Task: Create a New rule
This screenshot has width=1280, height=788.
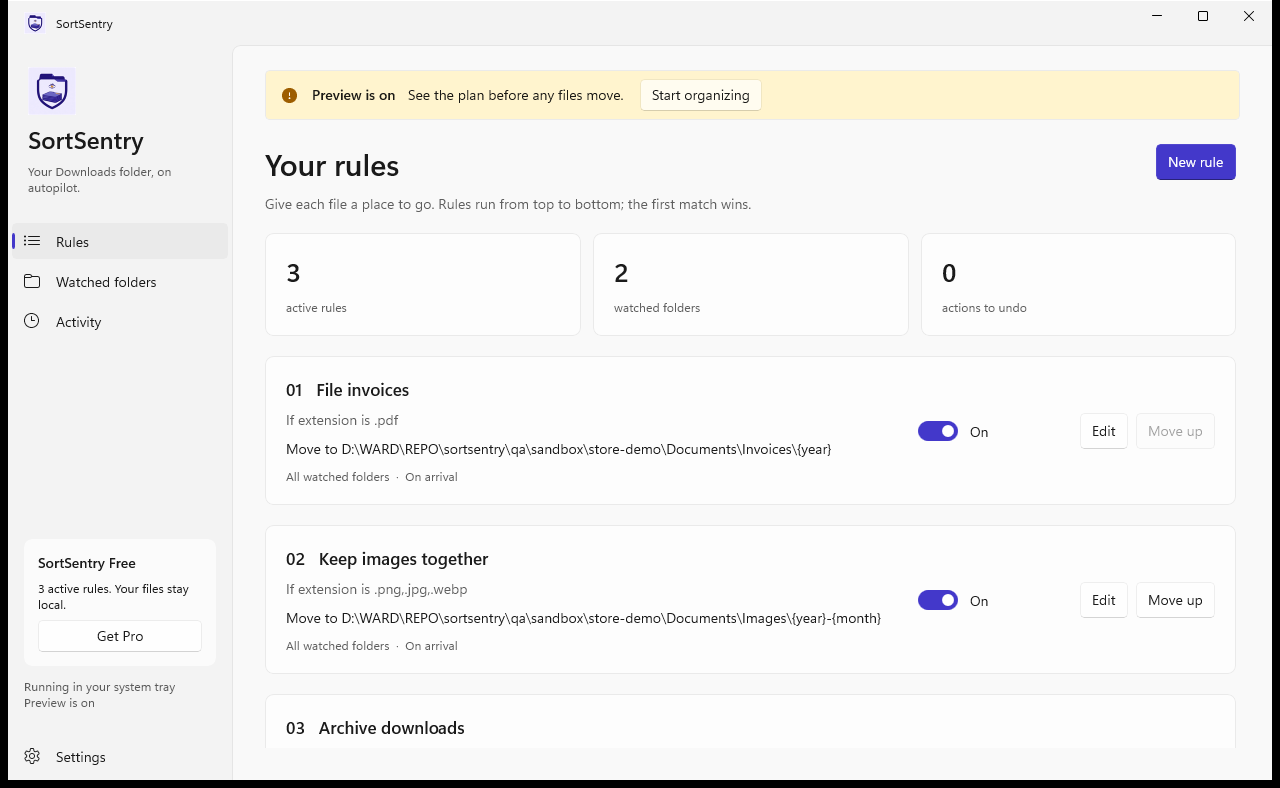Action: (x=1196, y=162)
